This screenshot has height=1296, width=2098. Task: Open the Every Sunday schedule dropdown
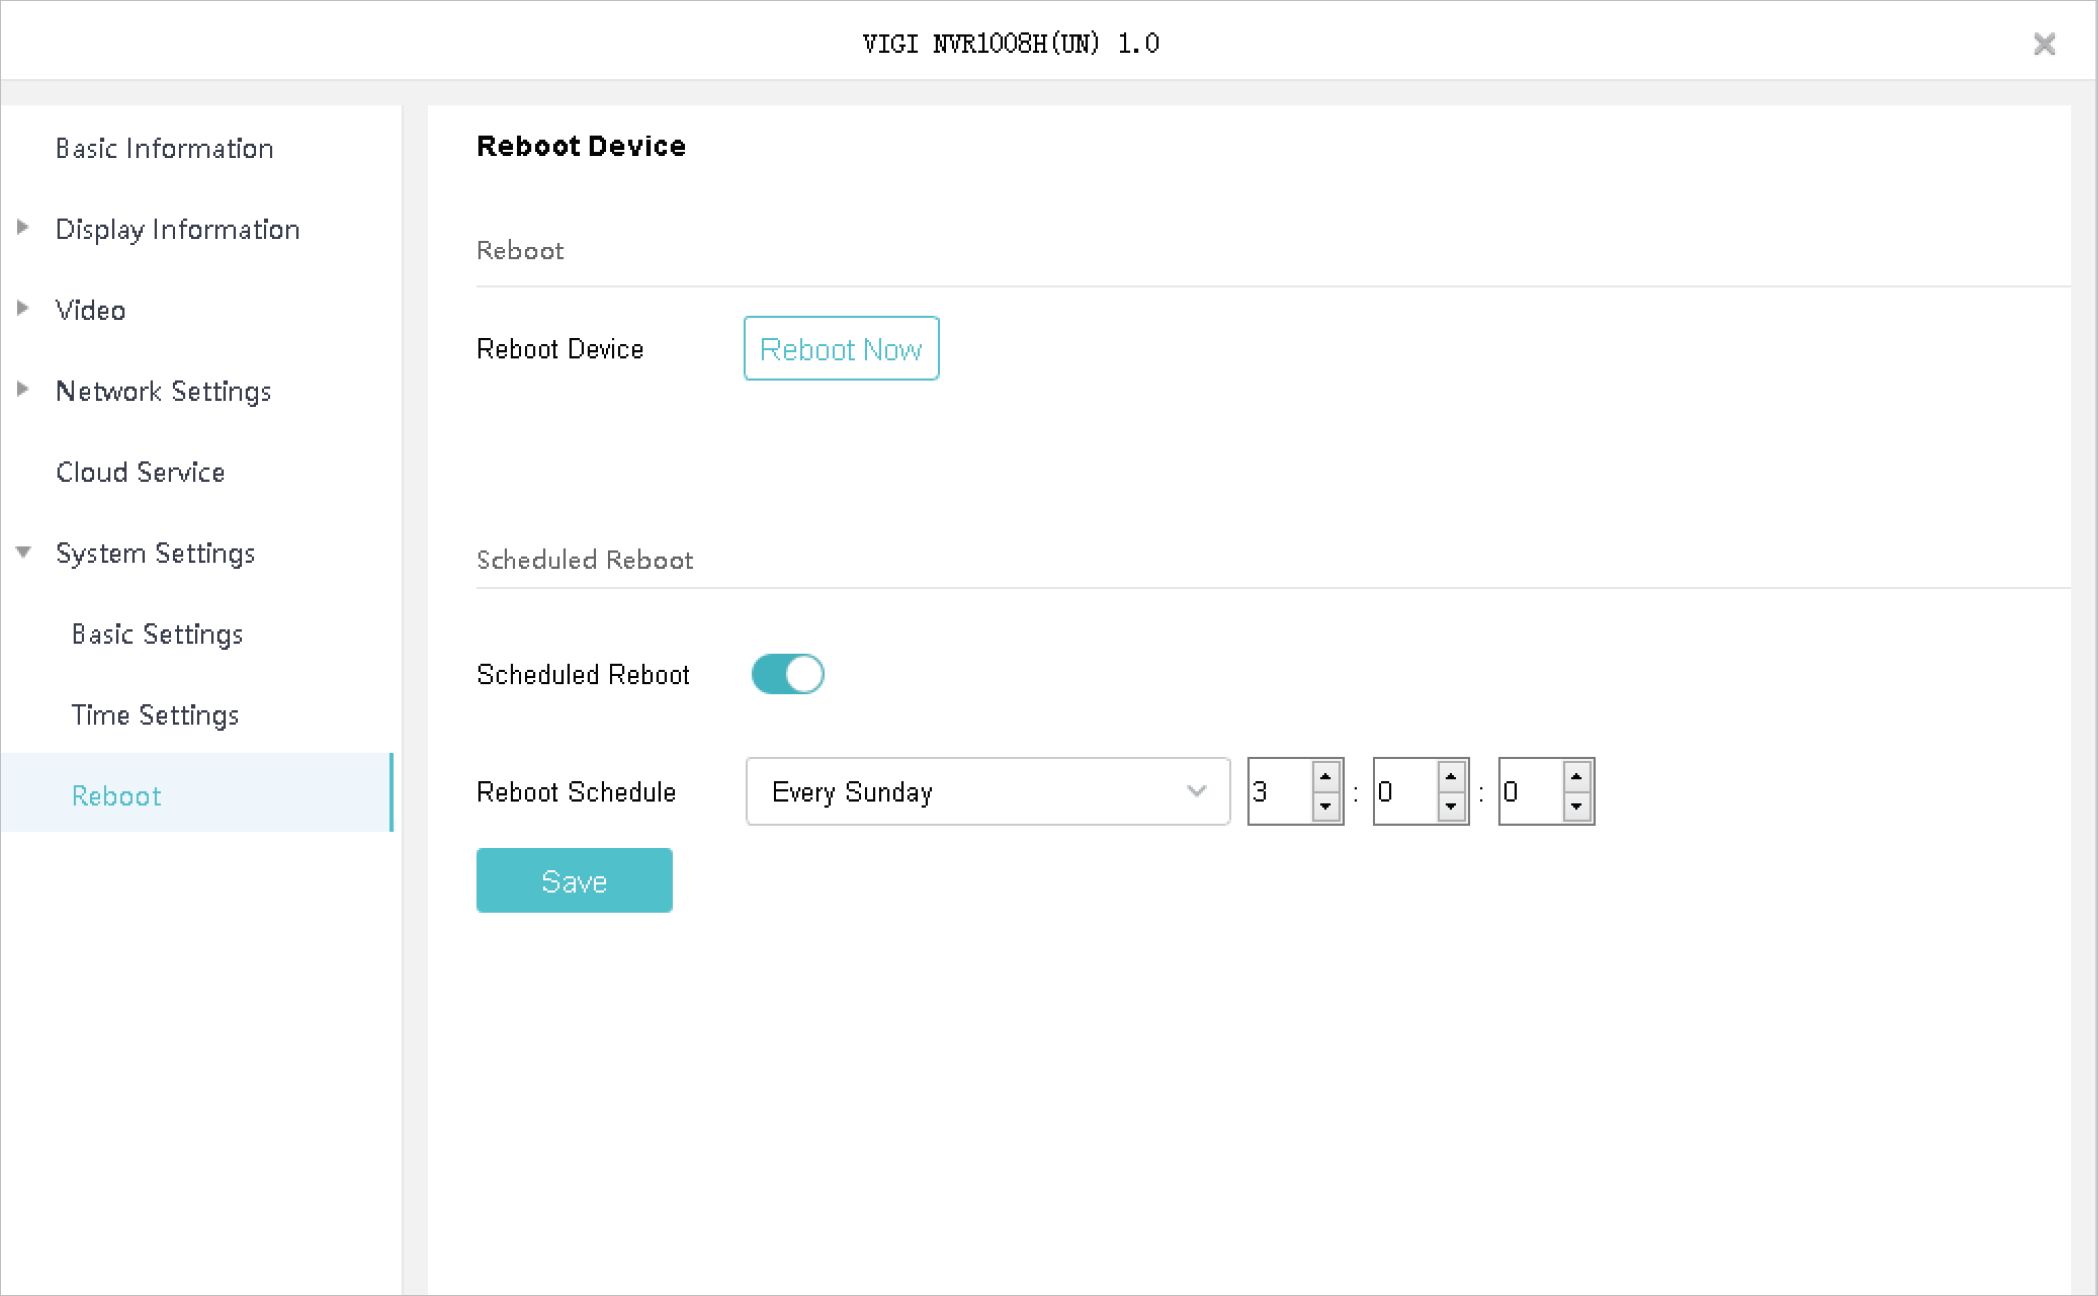[987, 792]
